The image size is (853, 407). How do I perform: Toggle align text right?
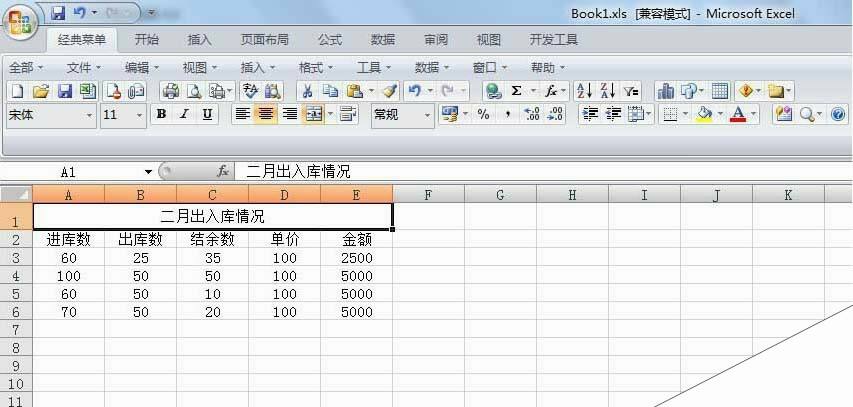(289, 114)
